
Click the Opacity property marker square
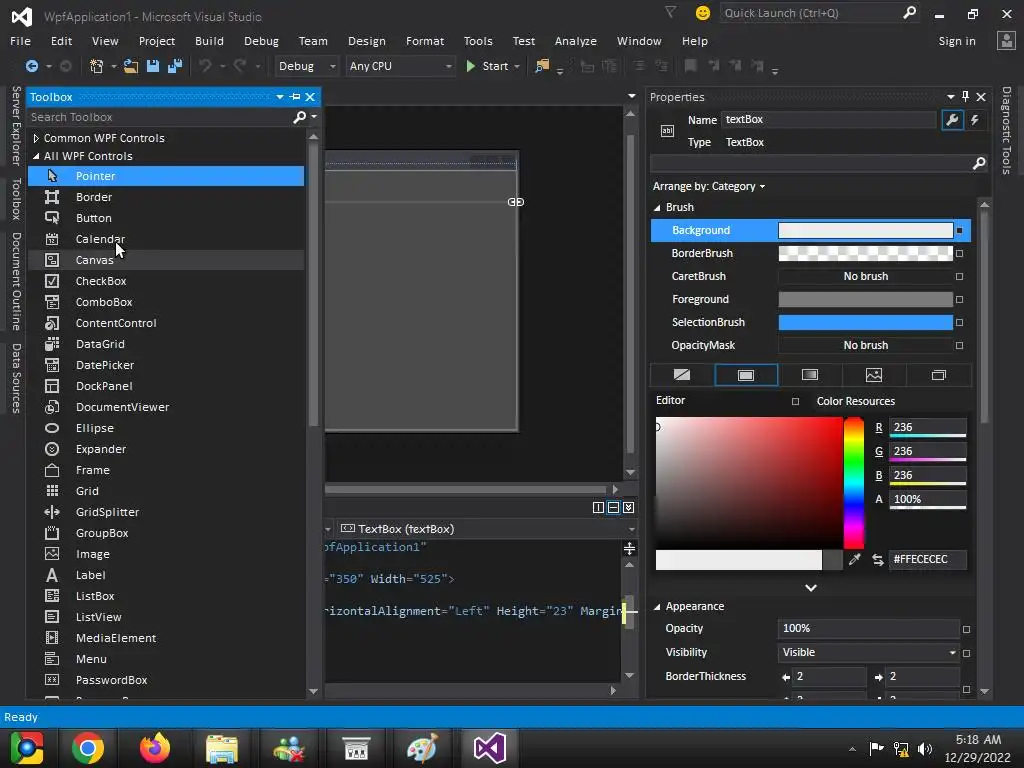point(967,630)
